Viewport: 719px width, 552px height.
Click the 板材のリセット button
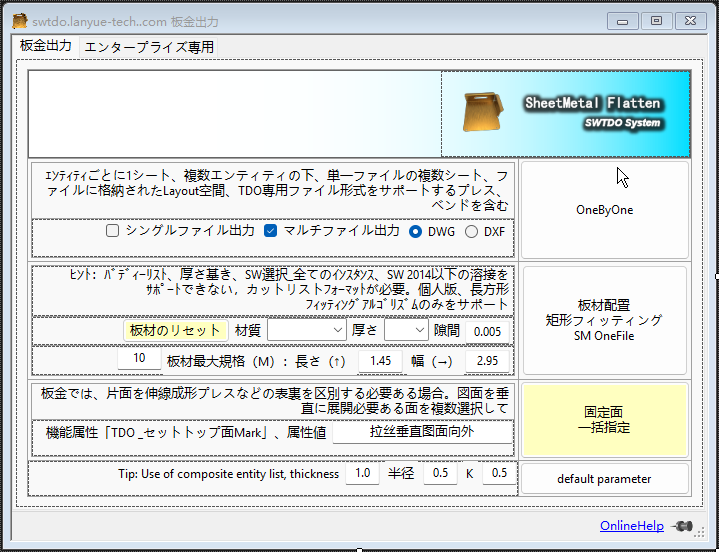click(x=174, y=330)
